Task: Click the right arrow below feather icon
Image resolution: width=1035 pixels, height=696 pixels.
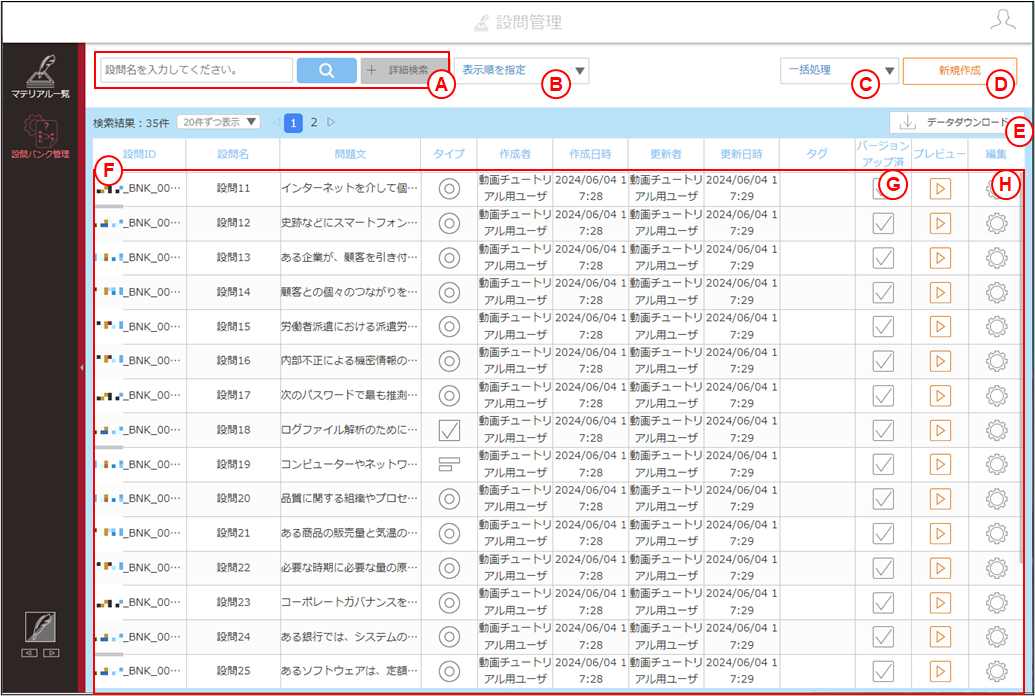Action: point(51,653)
